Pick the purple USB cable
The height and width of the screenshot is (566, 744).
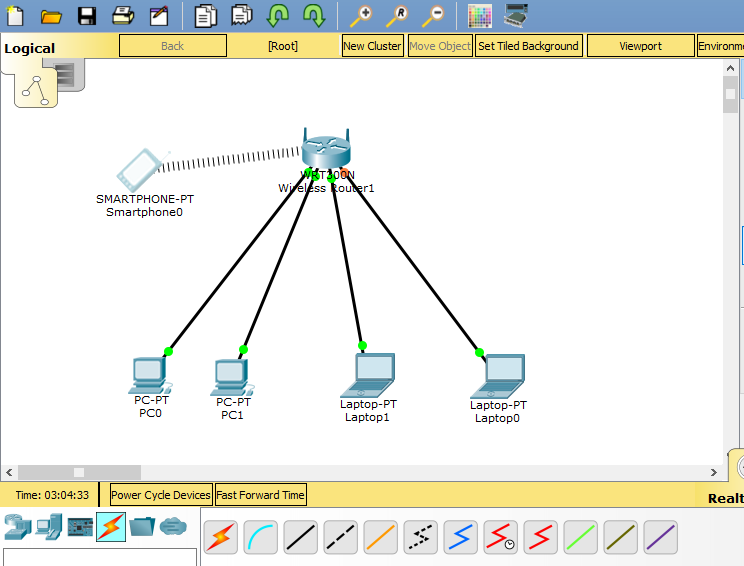660,537
